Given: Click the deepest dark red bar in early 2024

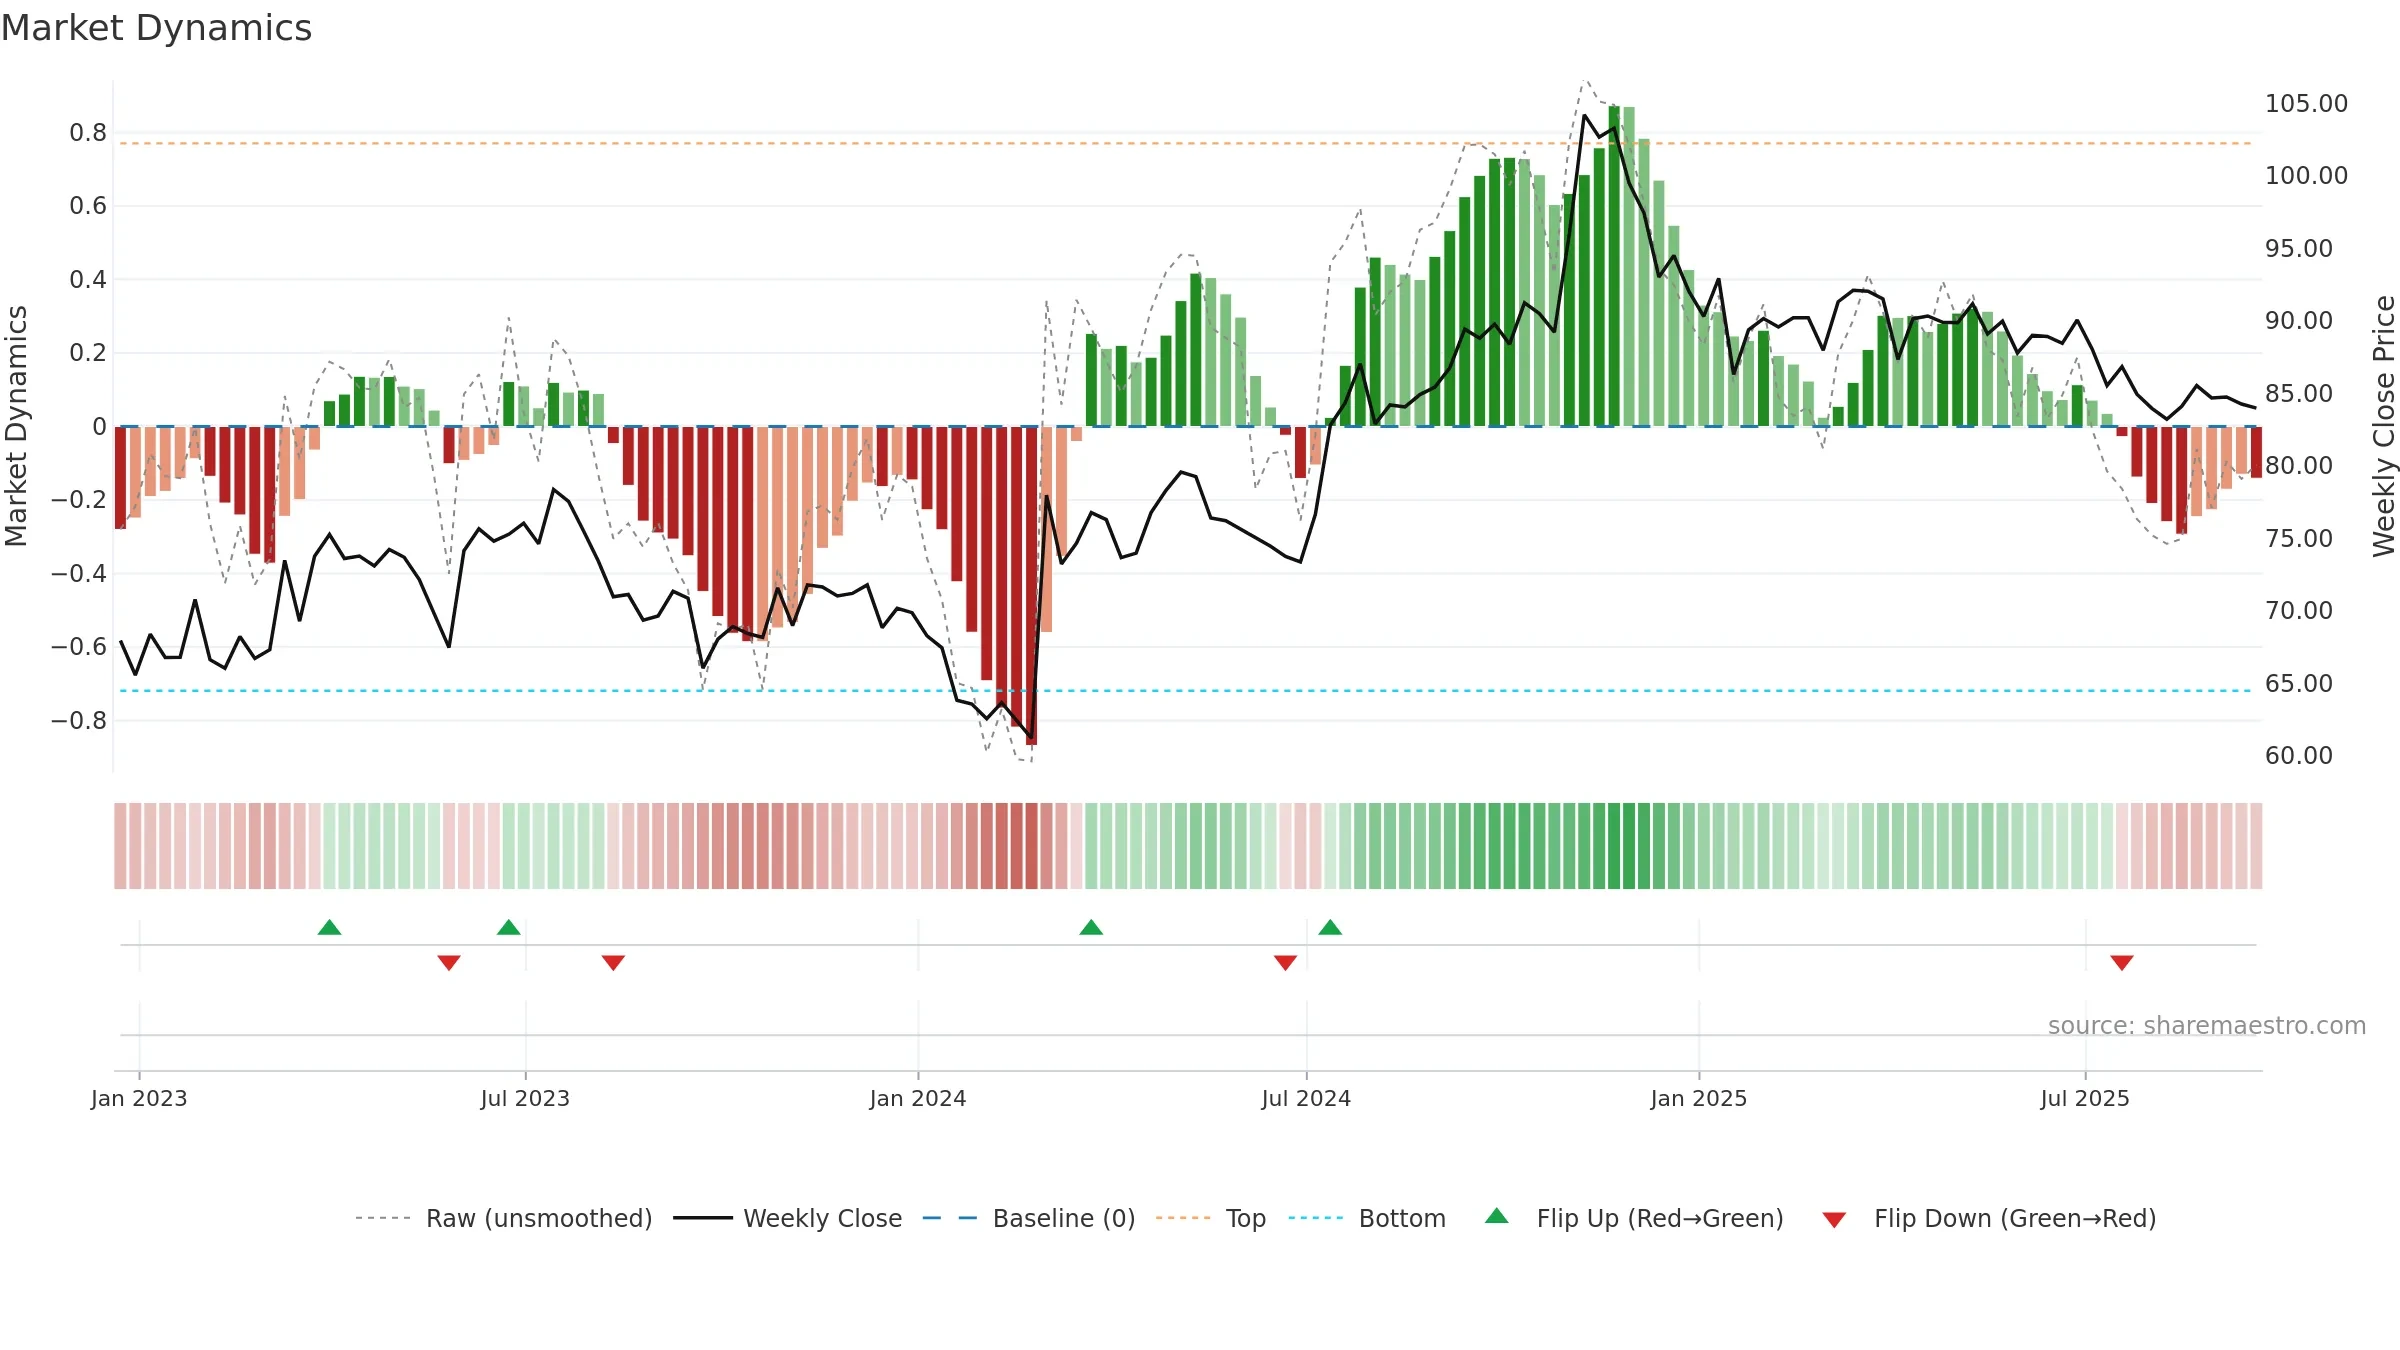Looking at the screenshot, I should [x=1031, y=586].
